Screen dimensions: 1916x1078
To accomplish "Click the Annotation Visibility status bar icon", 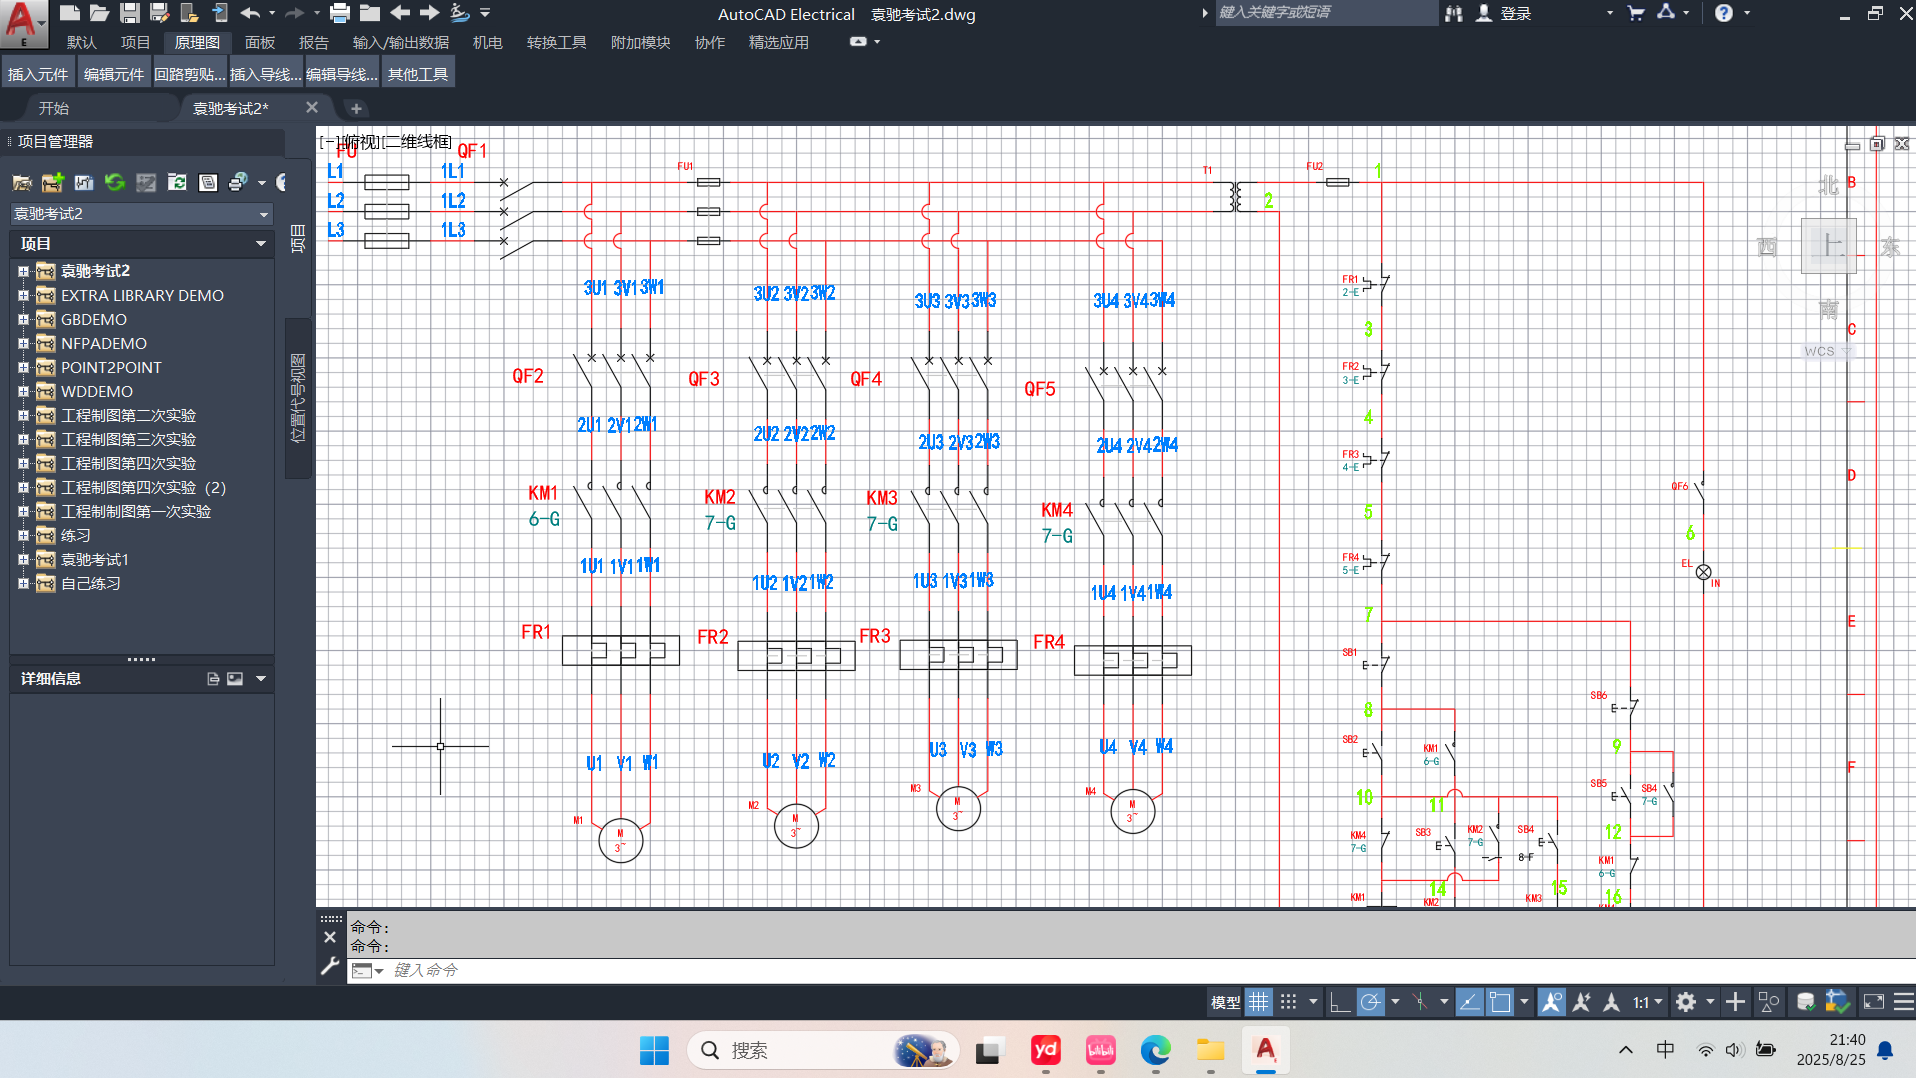I will click(x=1552, y=1002).
